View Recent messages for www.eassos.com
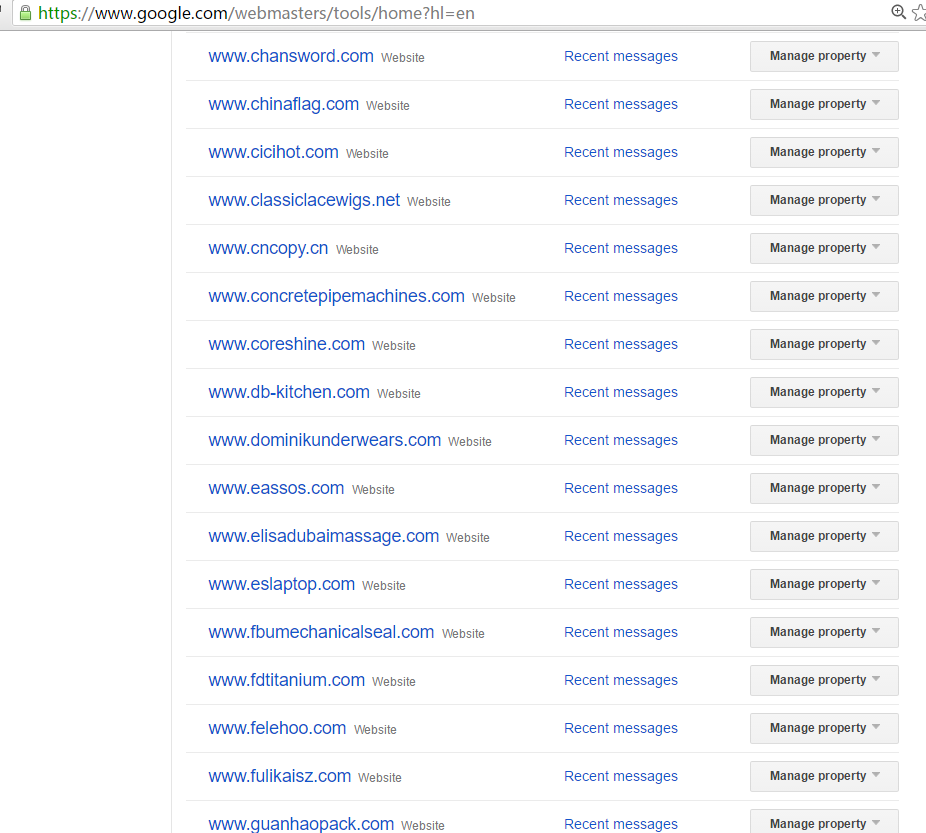926x833 pixels. 621,488
